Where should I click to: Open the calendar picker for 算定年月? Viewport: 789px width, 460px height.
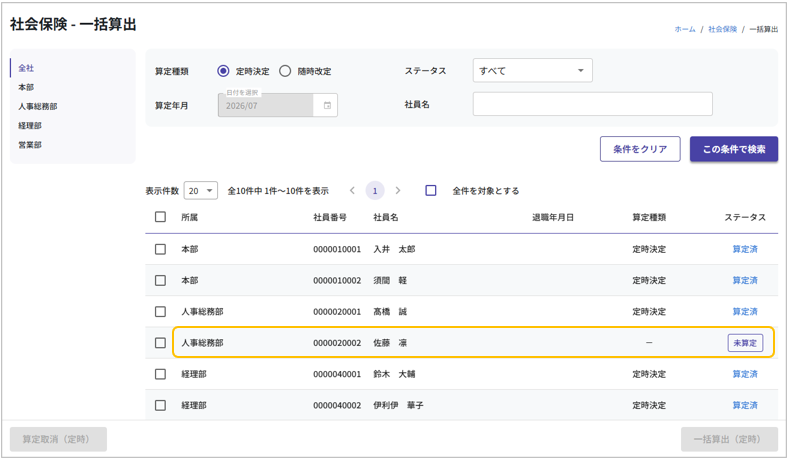(327, 105)
